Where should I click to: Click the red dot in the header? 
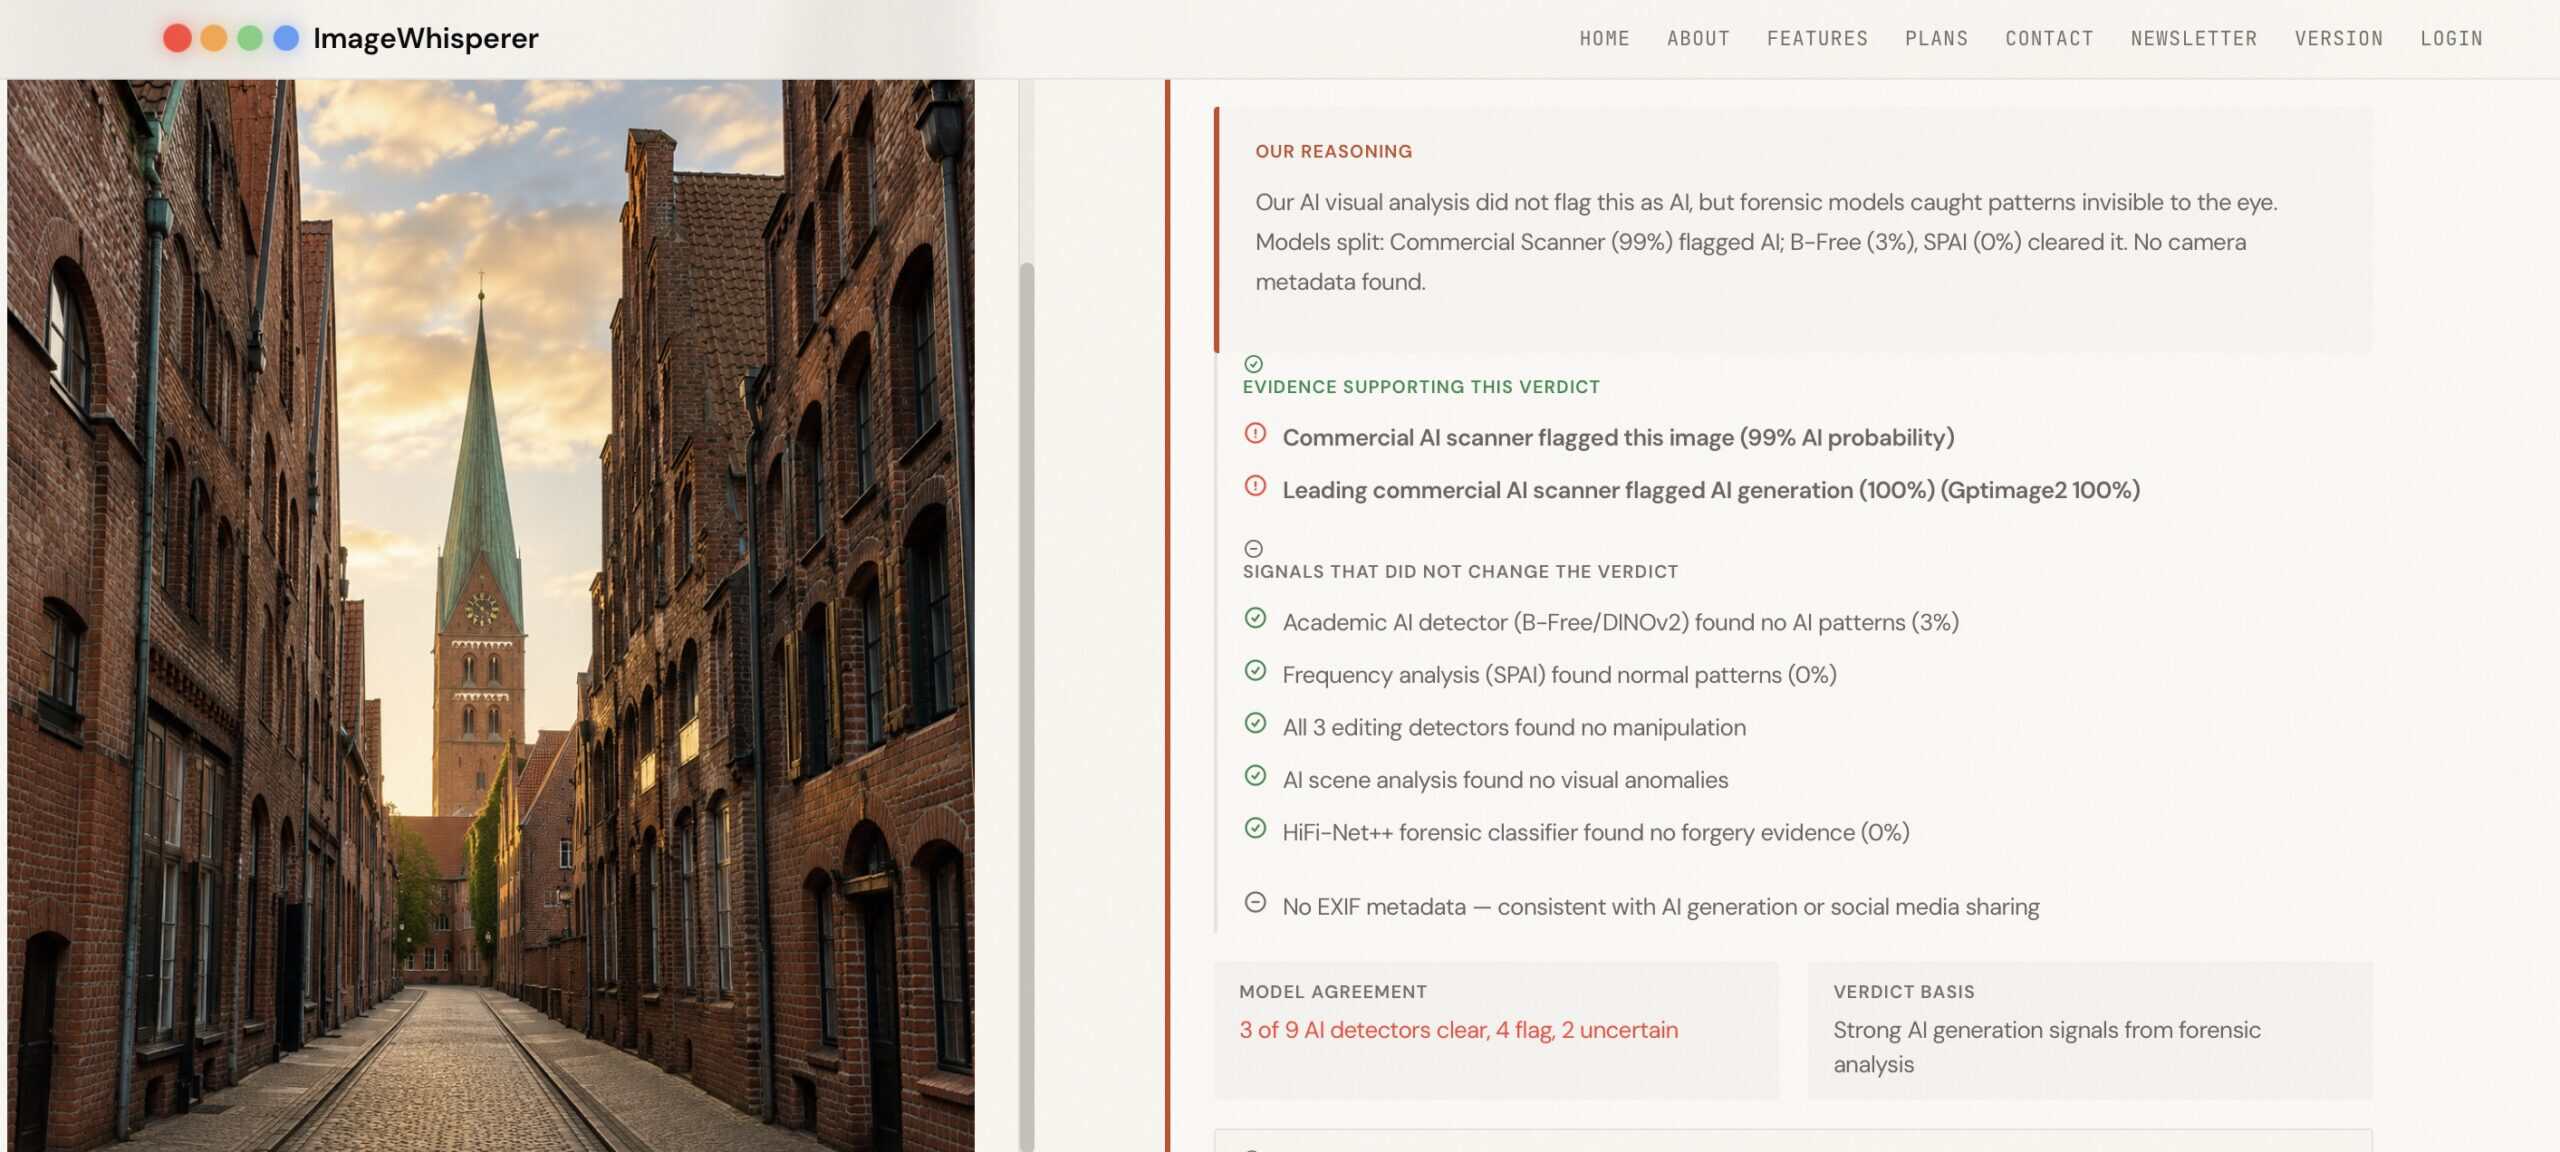(x=177, y=38)
